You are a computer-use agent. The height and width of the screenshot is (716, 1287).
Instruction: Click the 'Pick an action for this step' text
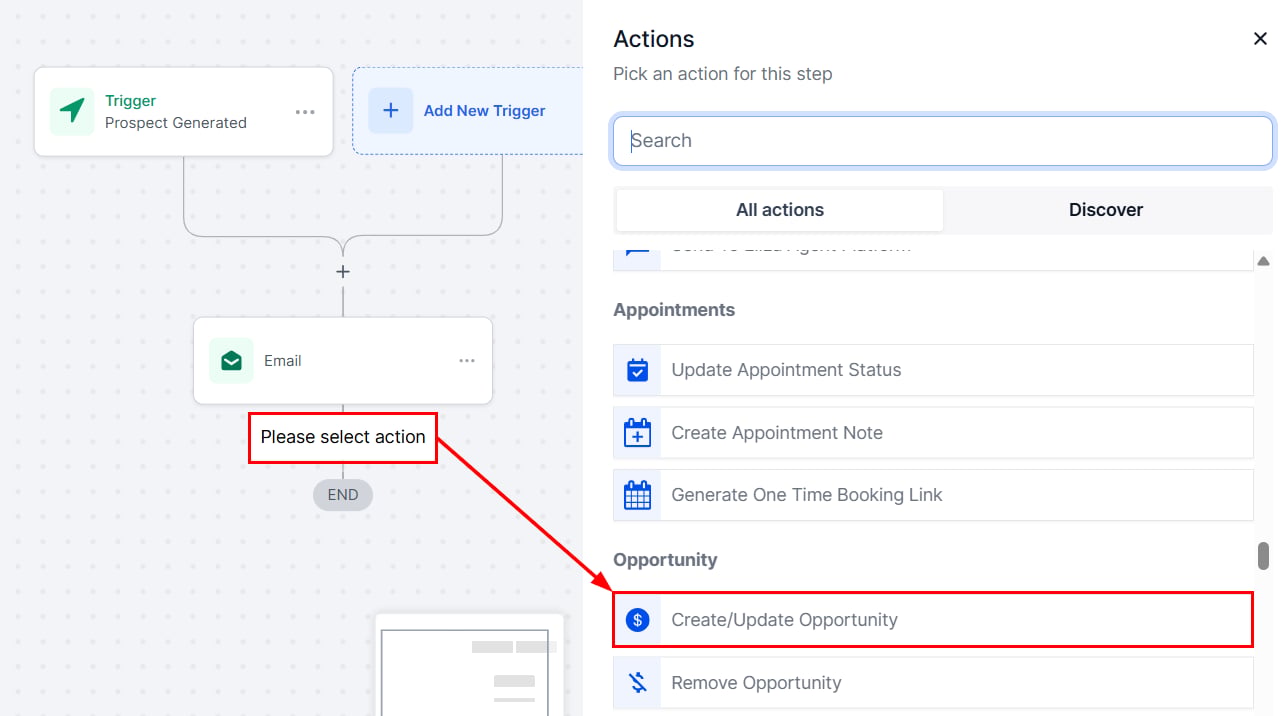(x=723, y=74)
